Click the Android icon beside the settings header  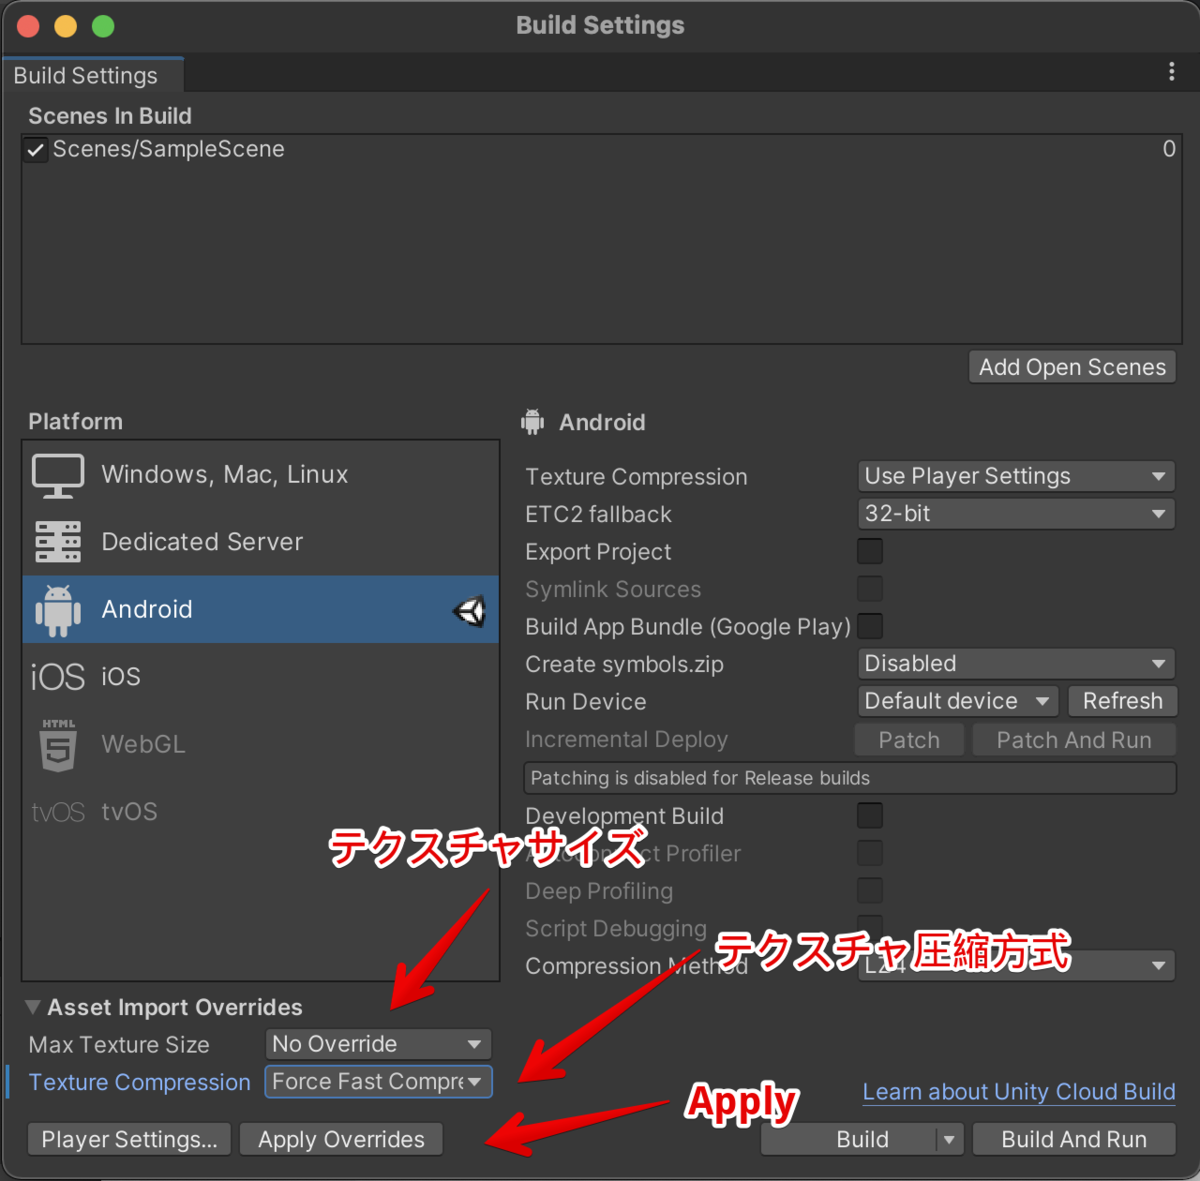532,422
